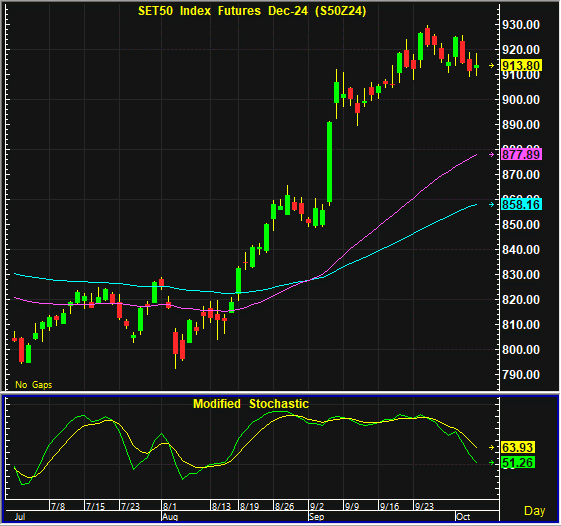Click the 9/9 date on time axis
This screenshot has height=526, width=561.
(352, 506)
